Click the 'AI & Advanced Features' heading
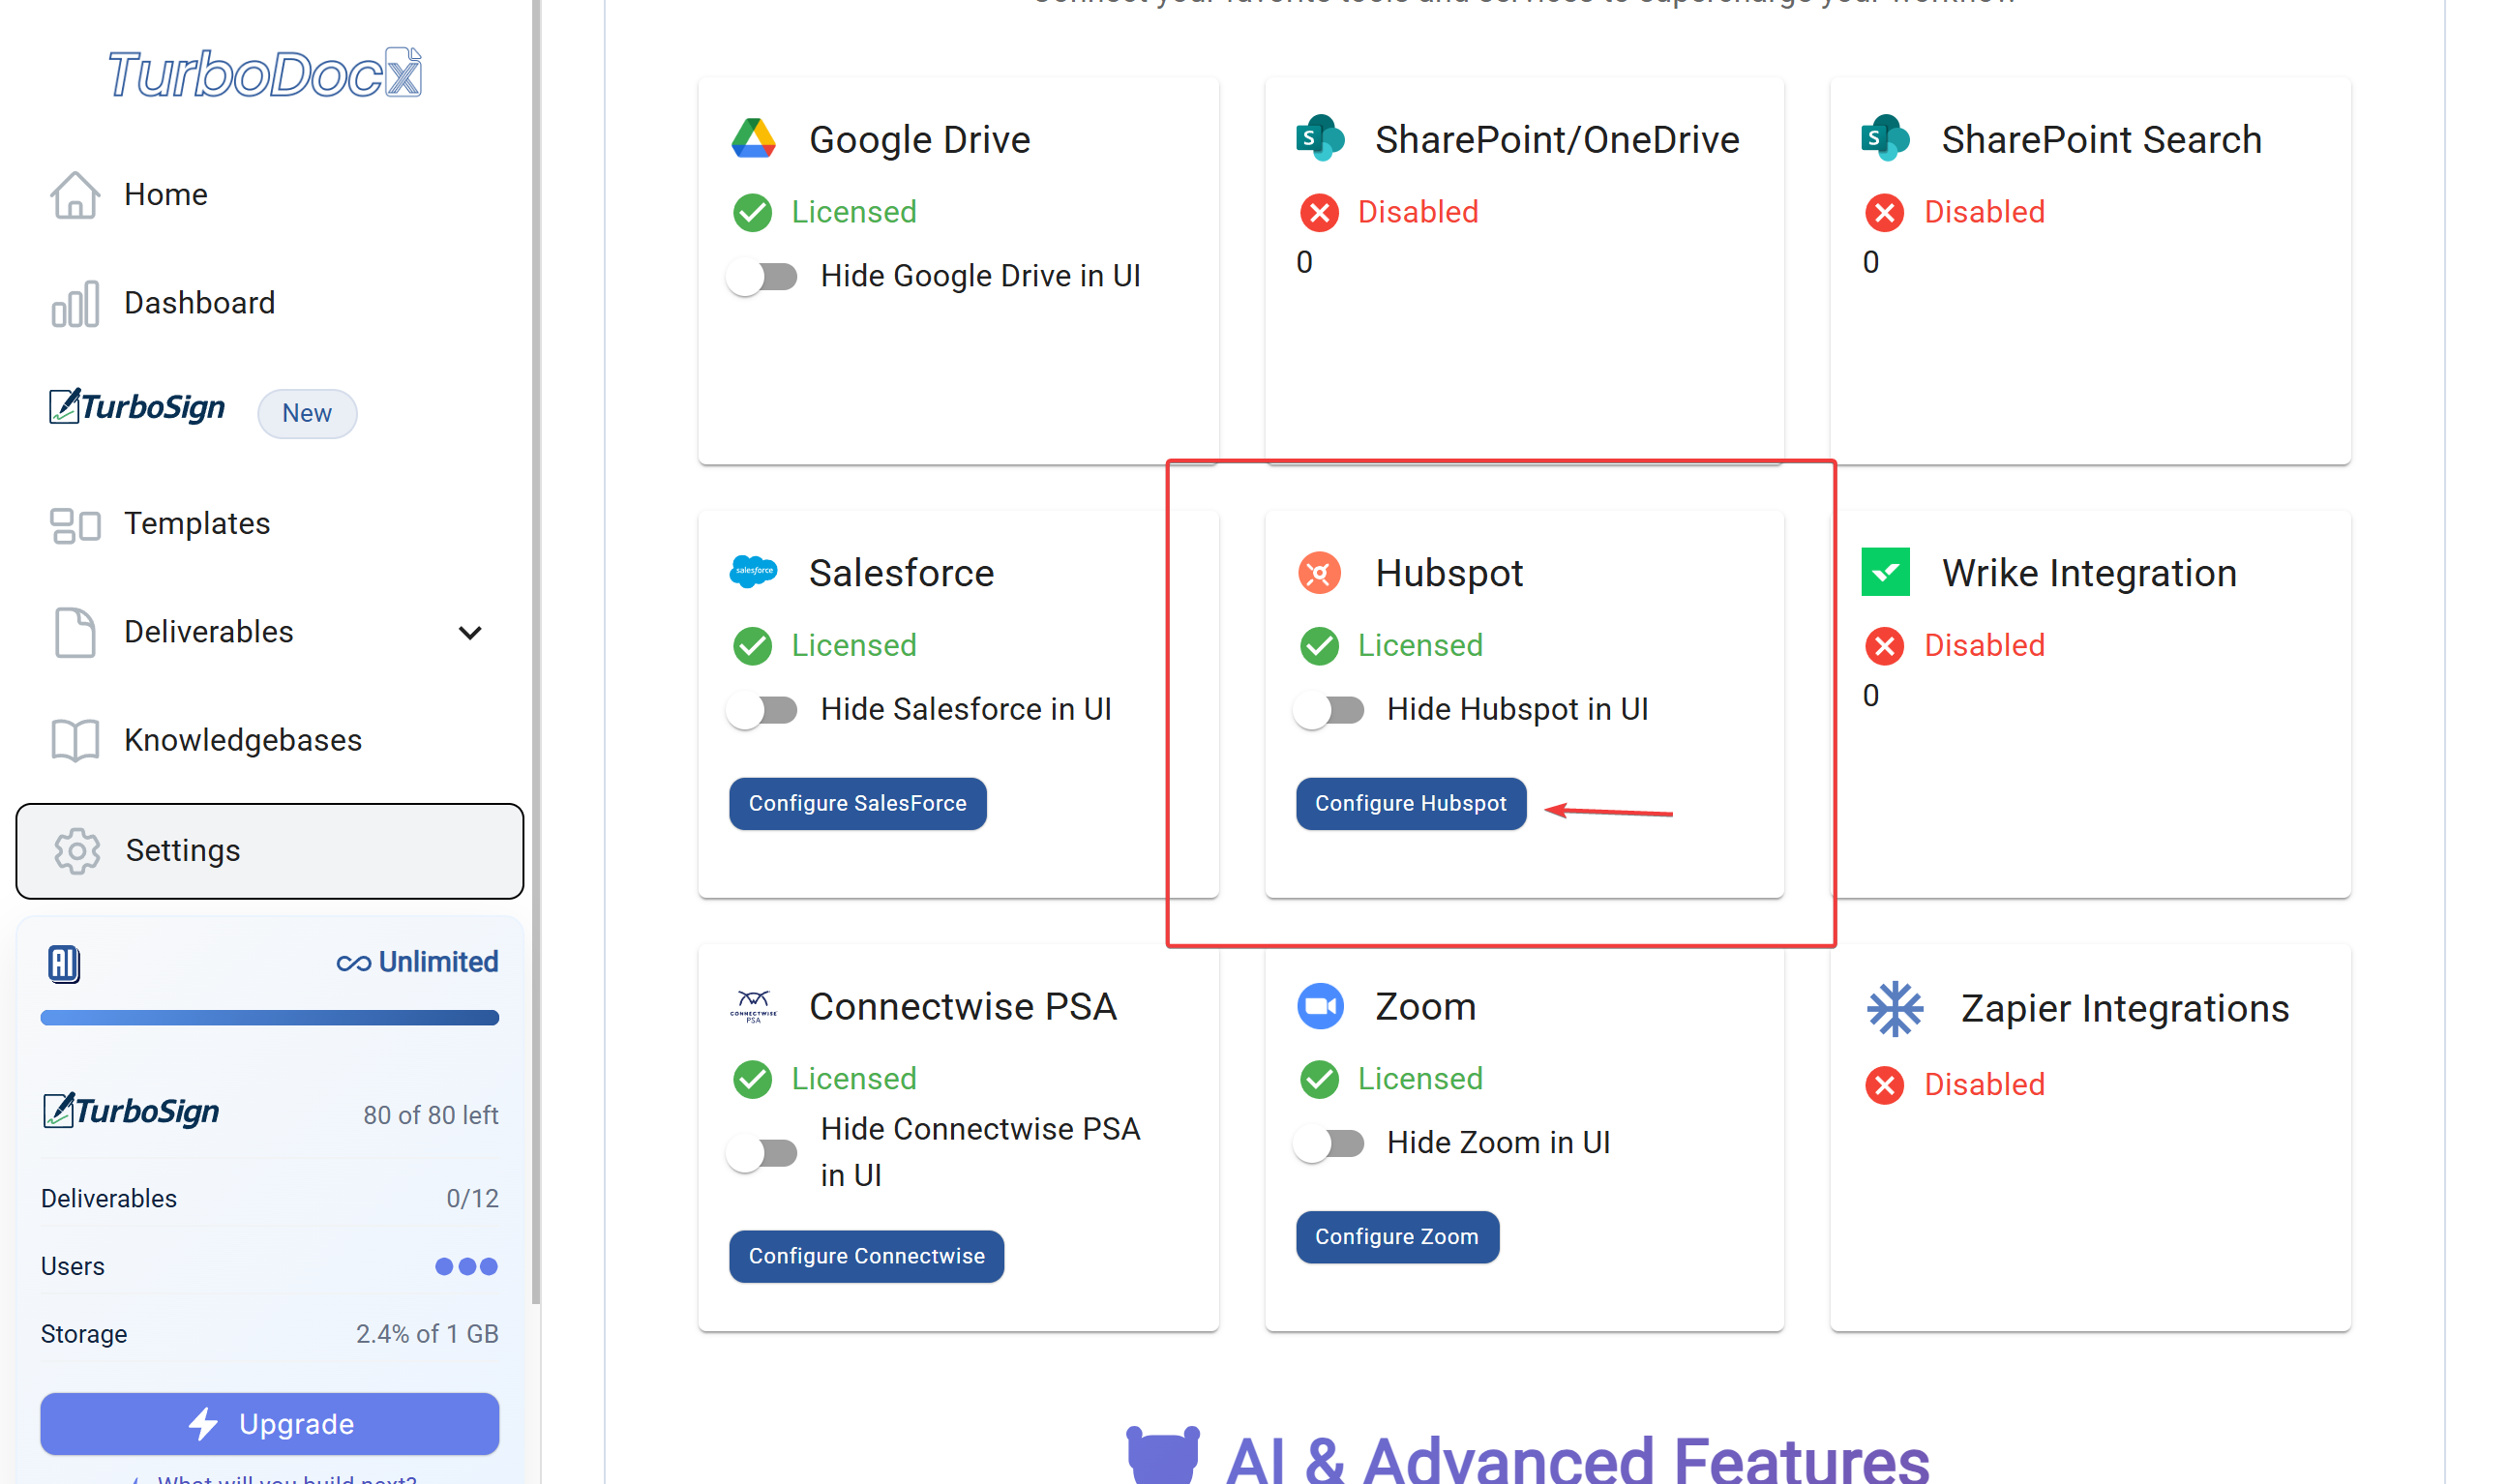This screenshot has width=2508, height=1484. coord(1578,1460)
